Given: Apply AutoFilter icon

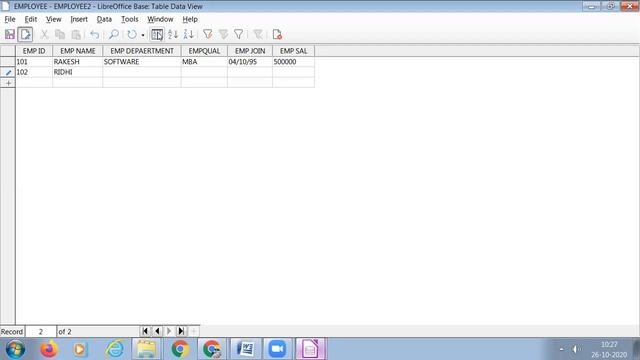Looking at the screenshot, I should [208, 35].
